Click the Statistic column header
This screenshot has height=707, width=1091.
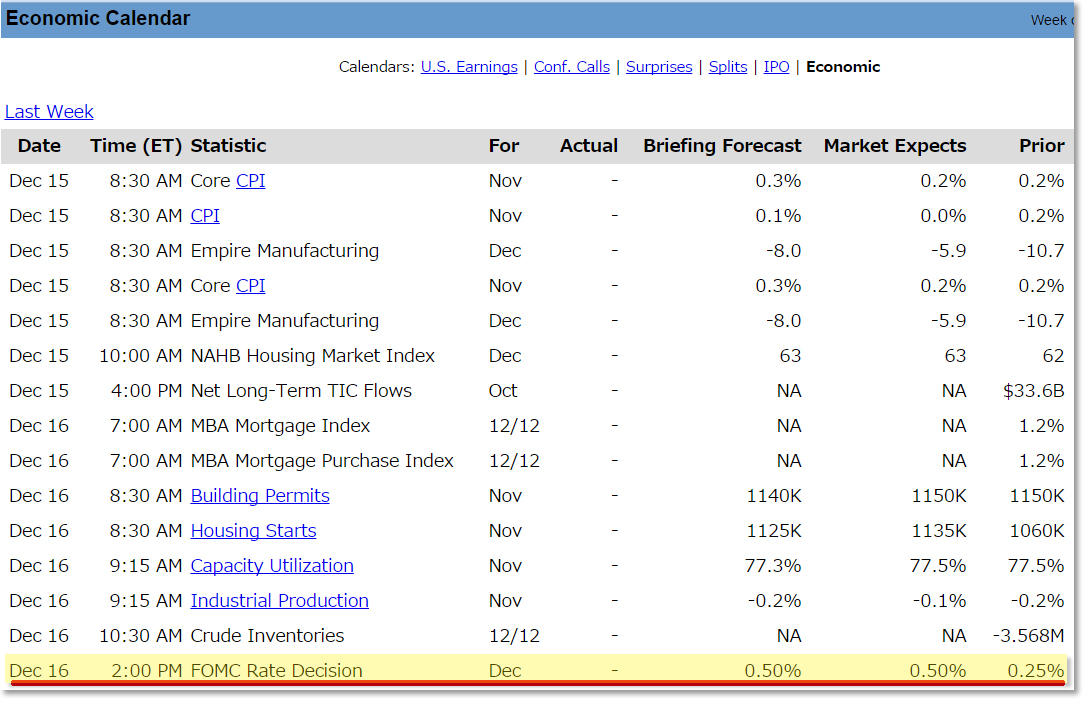coord(228,145)
